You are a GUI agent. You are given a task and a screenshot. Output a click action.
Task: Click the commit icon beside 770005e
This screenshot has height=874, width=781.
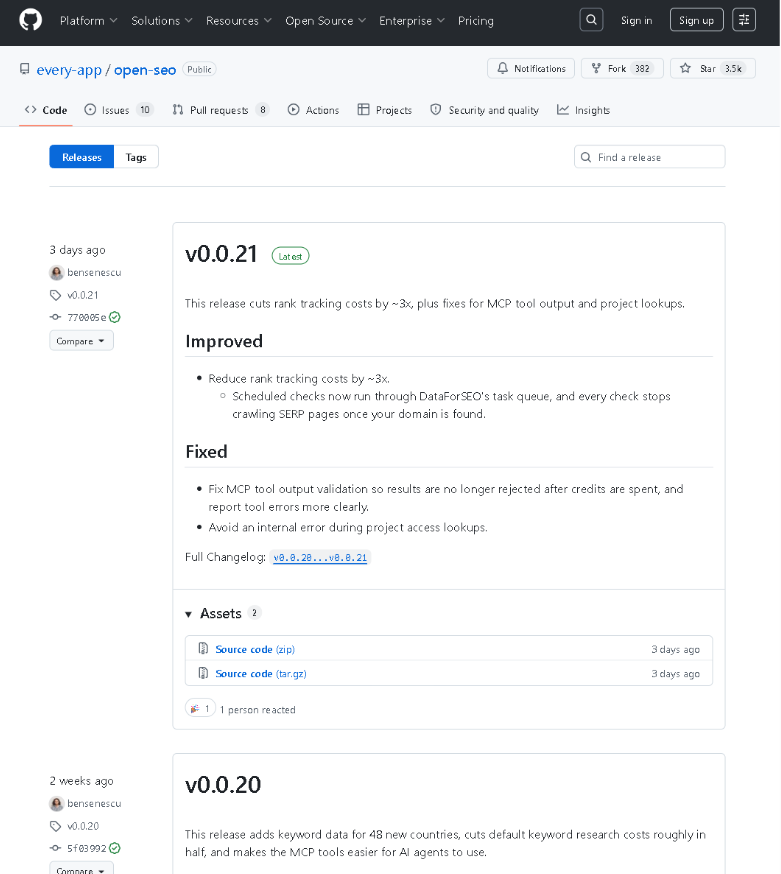55,317
